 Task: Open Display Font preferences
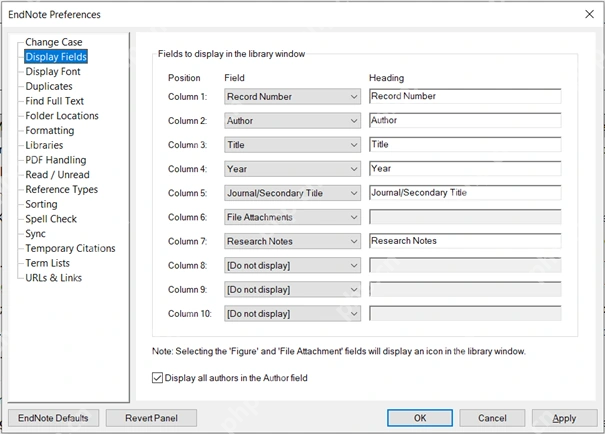(x=53, y=71)
